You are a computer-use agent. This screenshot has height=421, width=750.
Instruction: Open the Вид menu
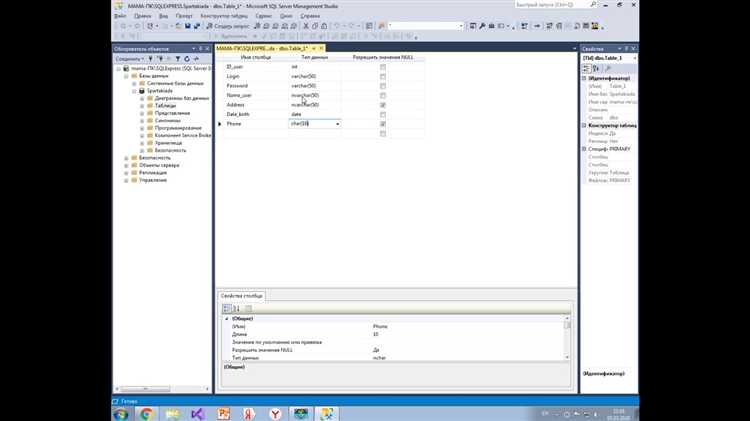pos(163,16)
